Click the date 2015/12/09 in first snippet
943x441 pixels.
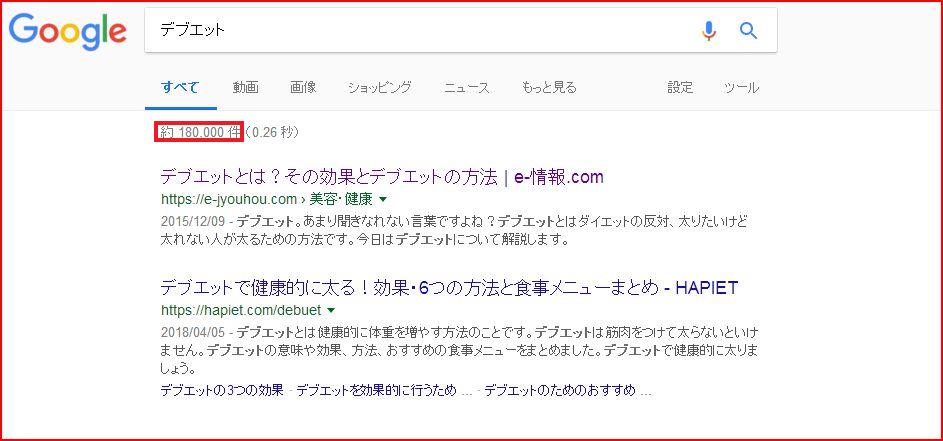(x=194, y=221)
